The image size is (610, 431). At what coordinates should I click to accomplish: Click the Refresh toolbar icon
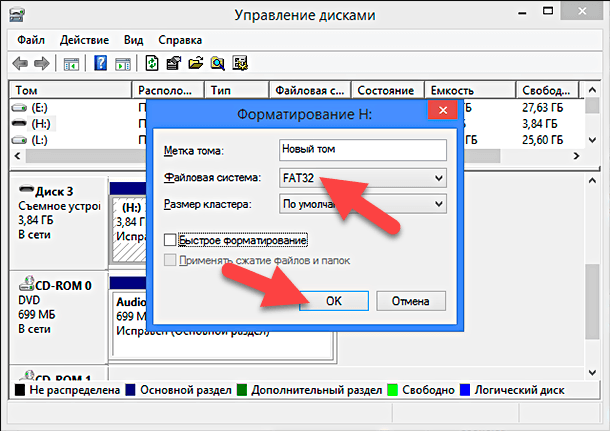[152, 63]
